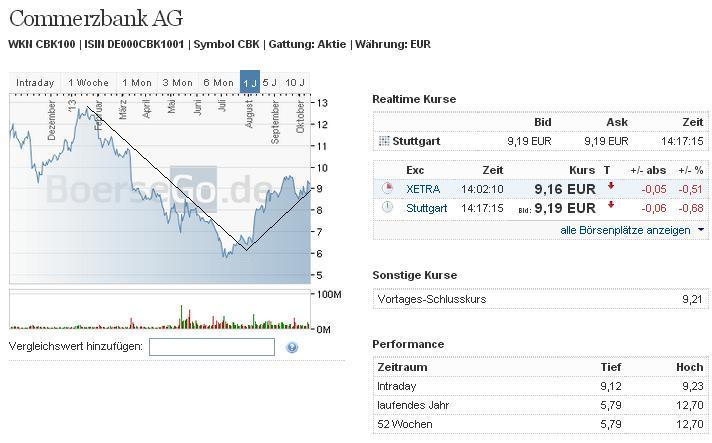Open the XETRA exchange link
The image size is (712, 443).
pos(421,188)
